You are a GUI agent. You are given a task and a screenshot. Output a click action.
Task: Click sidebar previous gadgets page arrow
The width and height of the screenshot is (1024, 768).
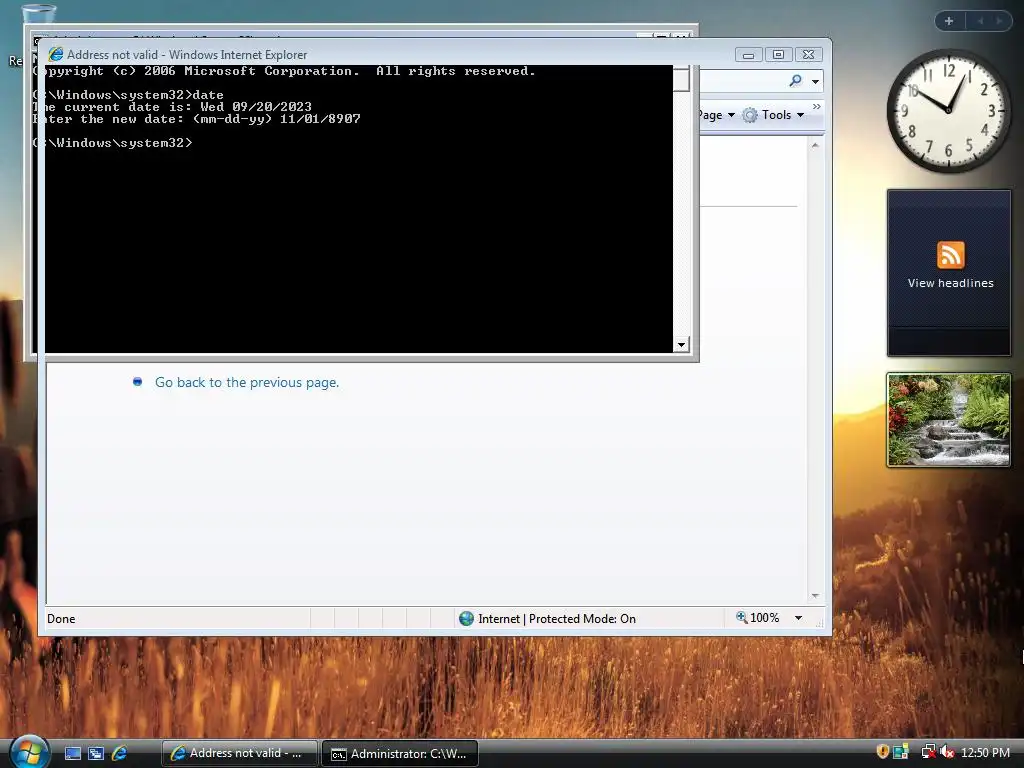[980, 21]
